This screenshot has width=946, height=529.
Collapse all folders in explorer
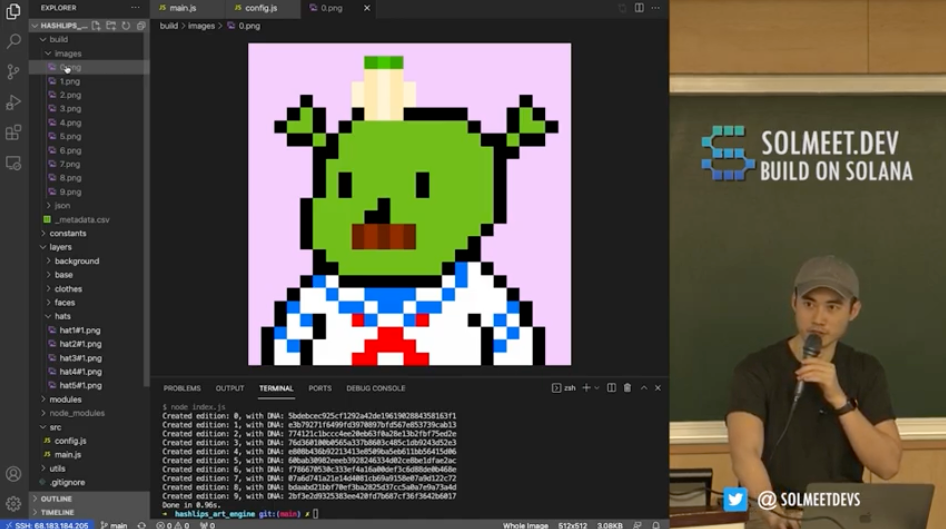point(141,25)
